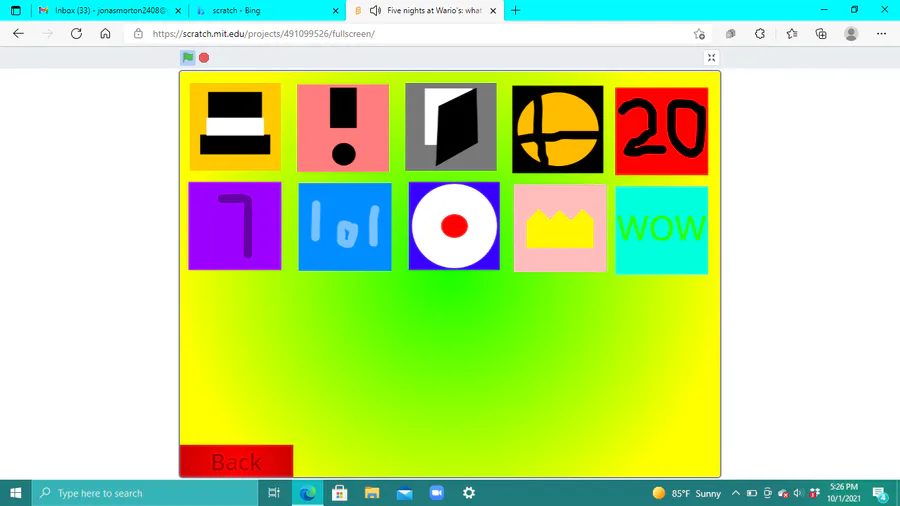Open the cyan 'WOW' tile
Viewport: 900px width, 506px height.
(x=661, y=230)
